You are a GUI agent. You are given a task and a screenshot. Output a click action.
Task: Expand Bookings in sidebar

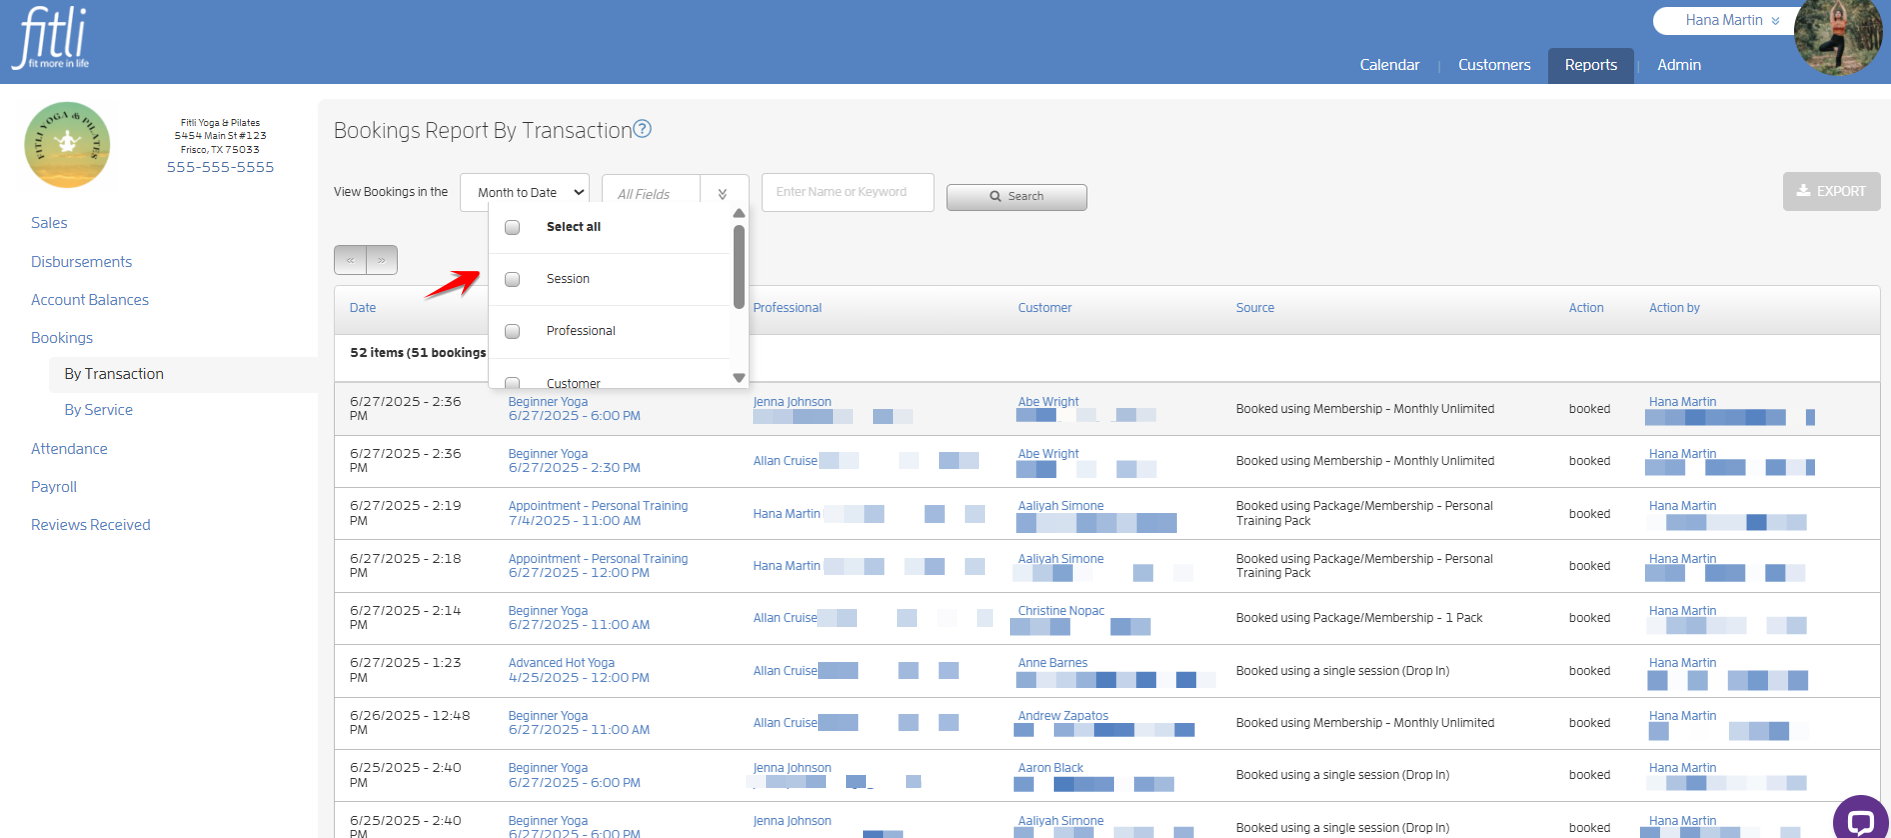(x=62, y=338)
